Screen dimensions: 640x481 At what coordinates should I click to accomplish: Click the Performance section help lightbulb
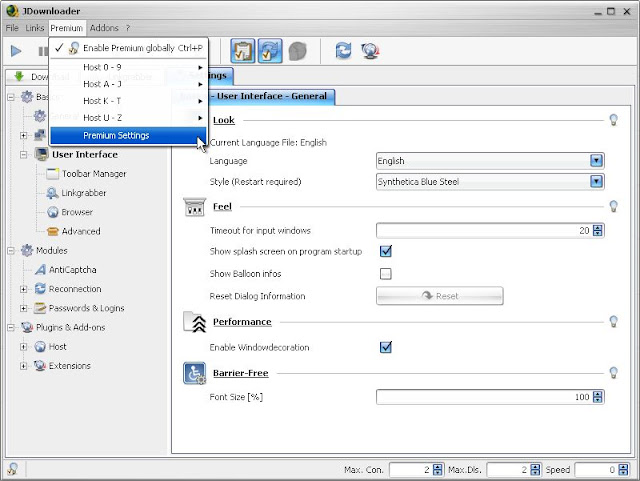pyautogui.click(x=613, y=321)
